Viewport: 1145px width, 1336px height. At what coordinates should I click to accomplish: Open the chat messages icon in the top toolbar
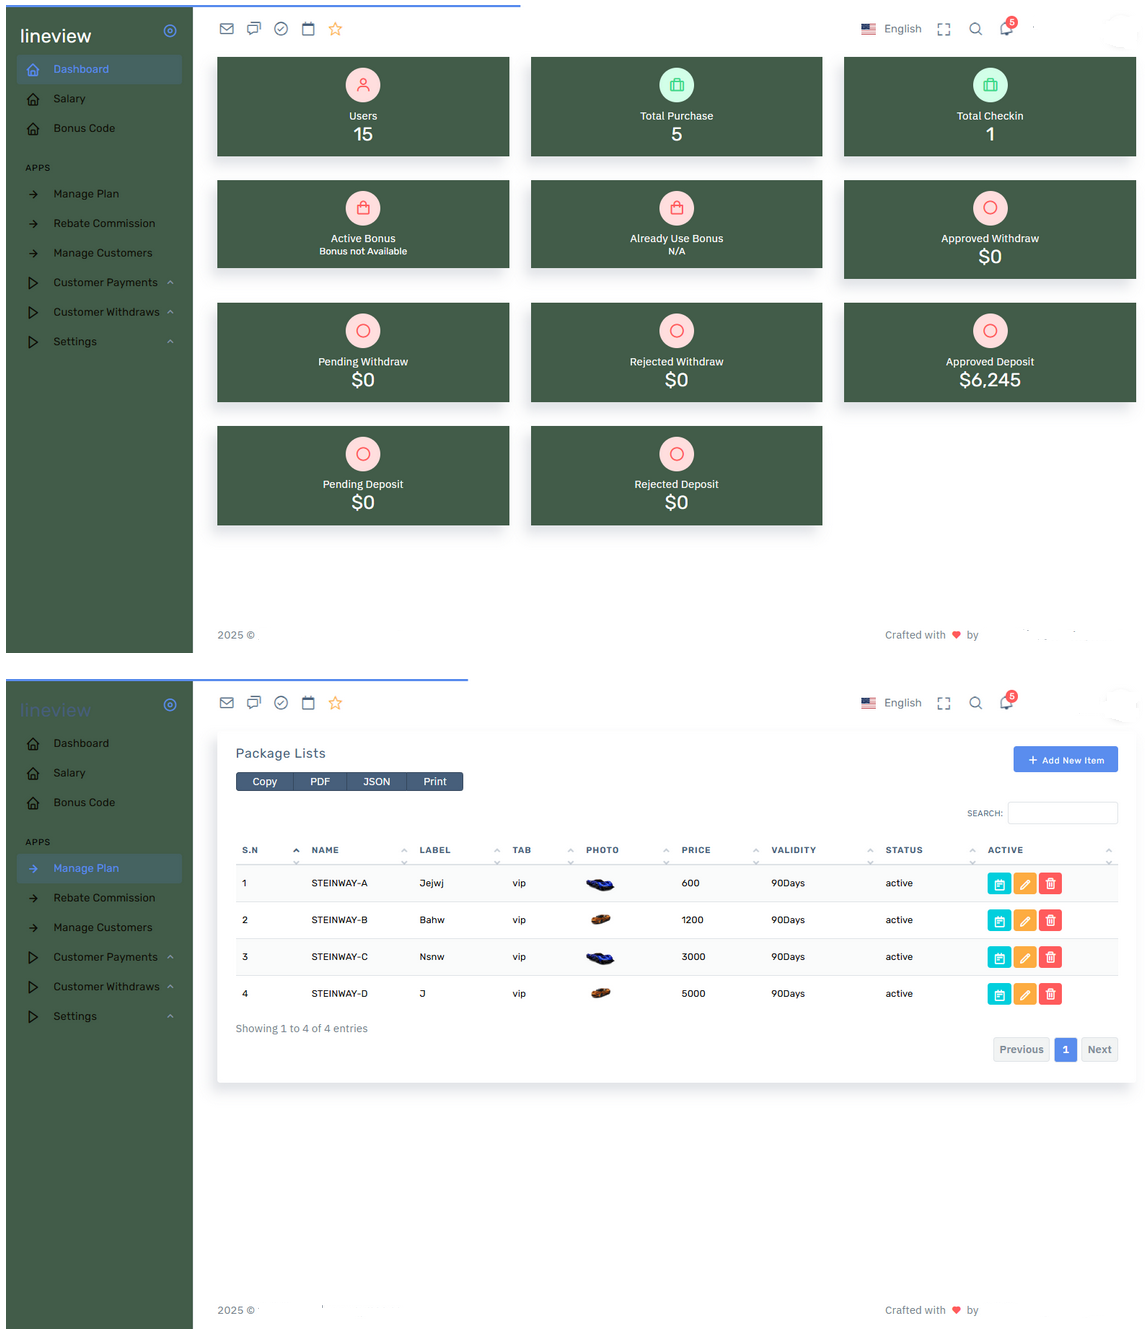tap(254, 29)
